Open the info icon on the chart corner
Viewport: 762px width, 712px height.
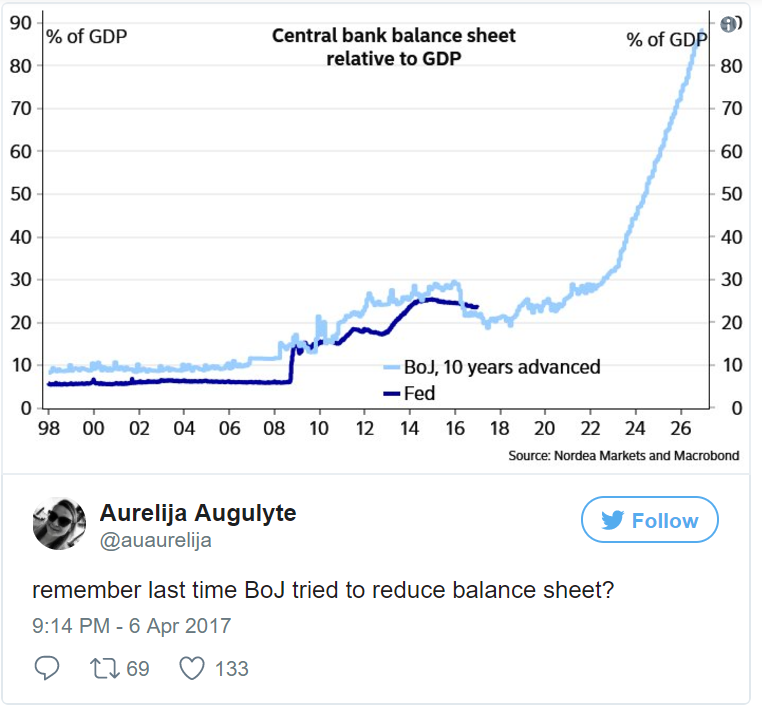728,24
